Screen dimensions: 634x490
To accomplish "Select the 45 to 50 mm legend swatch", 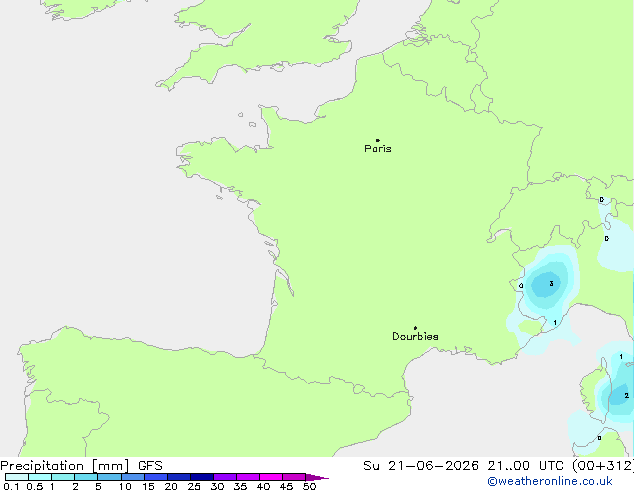I will point(294,477).
